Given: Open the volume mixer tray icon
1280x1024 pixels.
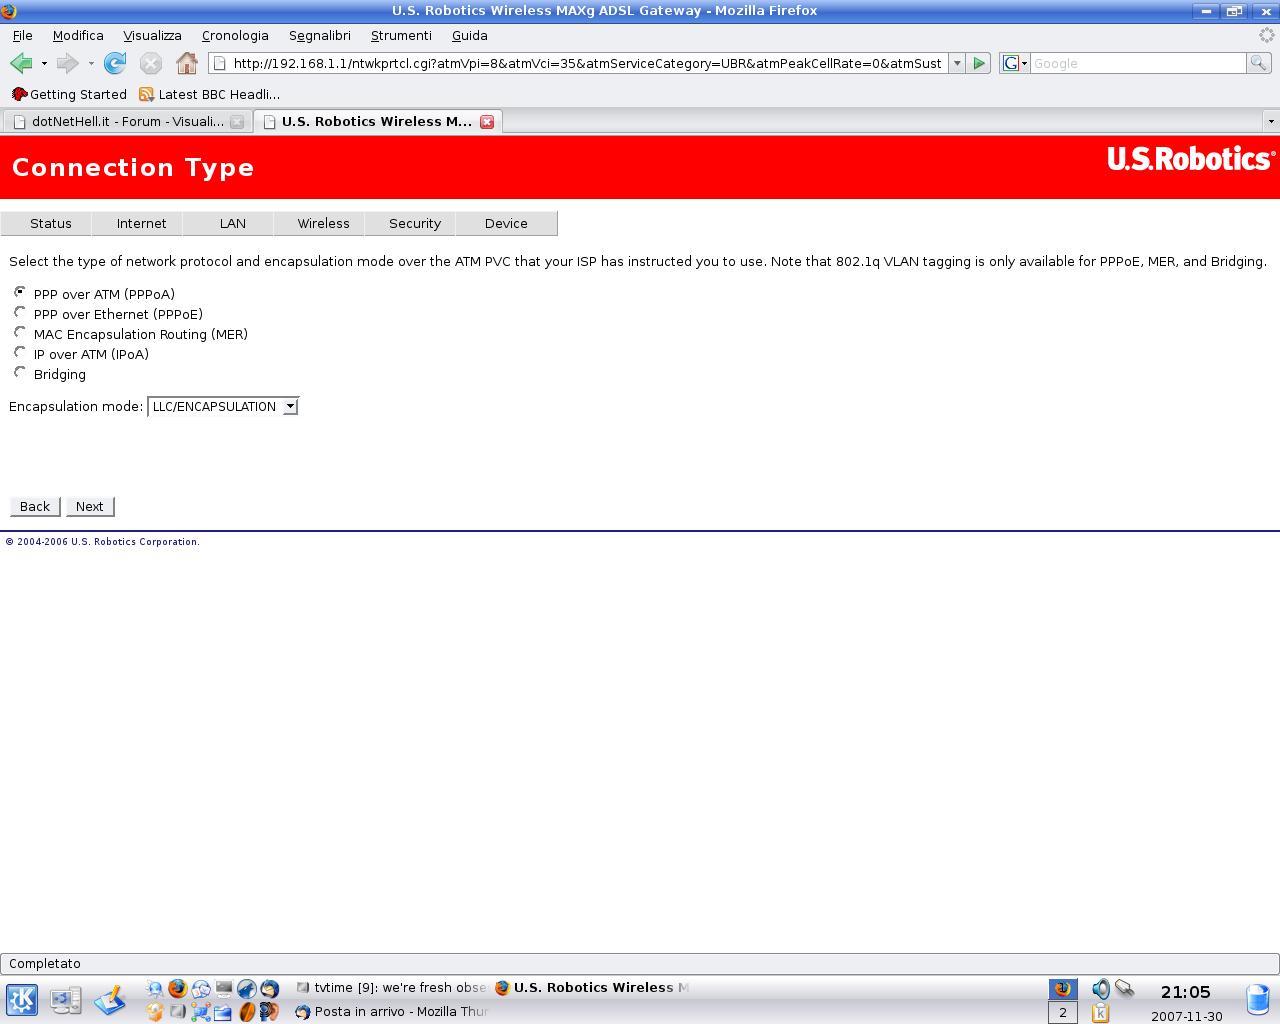Looking at the screenshot, I should pyautogui.click(x=1100, y=989).
